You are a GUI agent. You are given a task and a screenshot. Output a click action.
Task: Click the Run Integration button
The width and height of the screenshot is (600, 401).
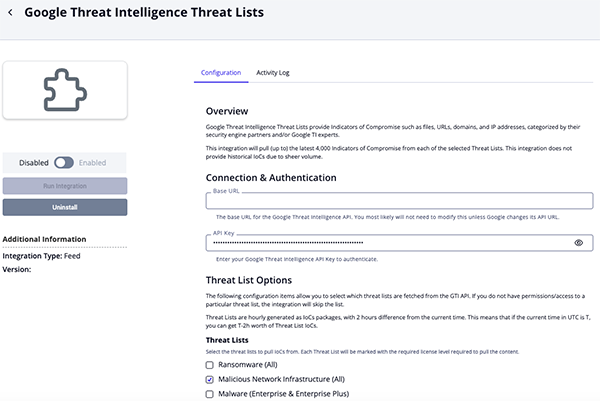tap(65, 186)
